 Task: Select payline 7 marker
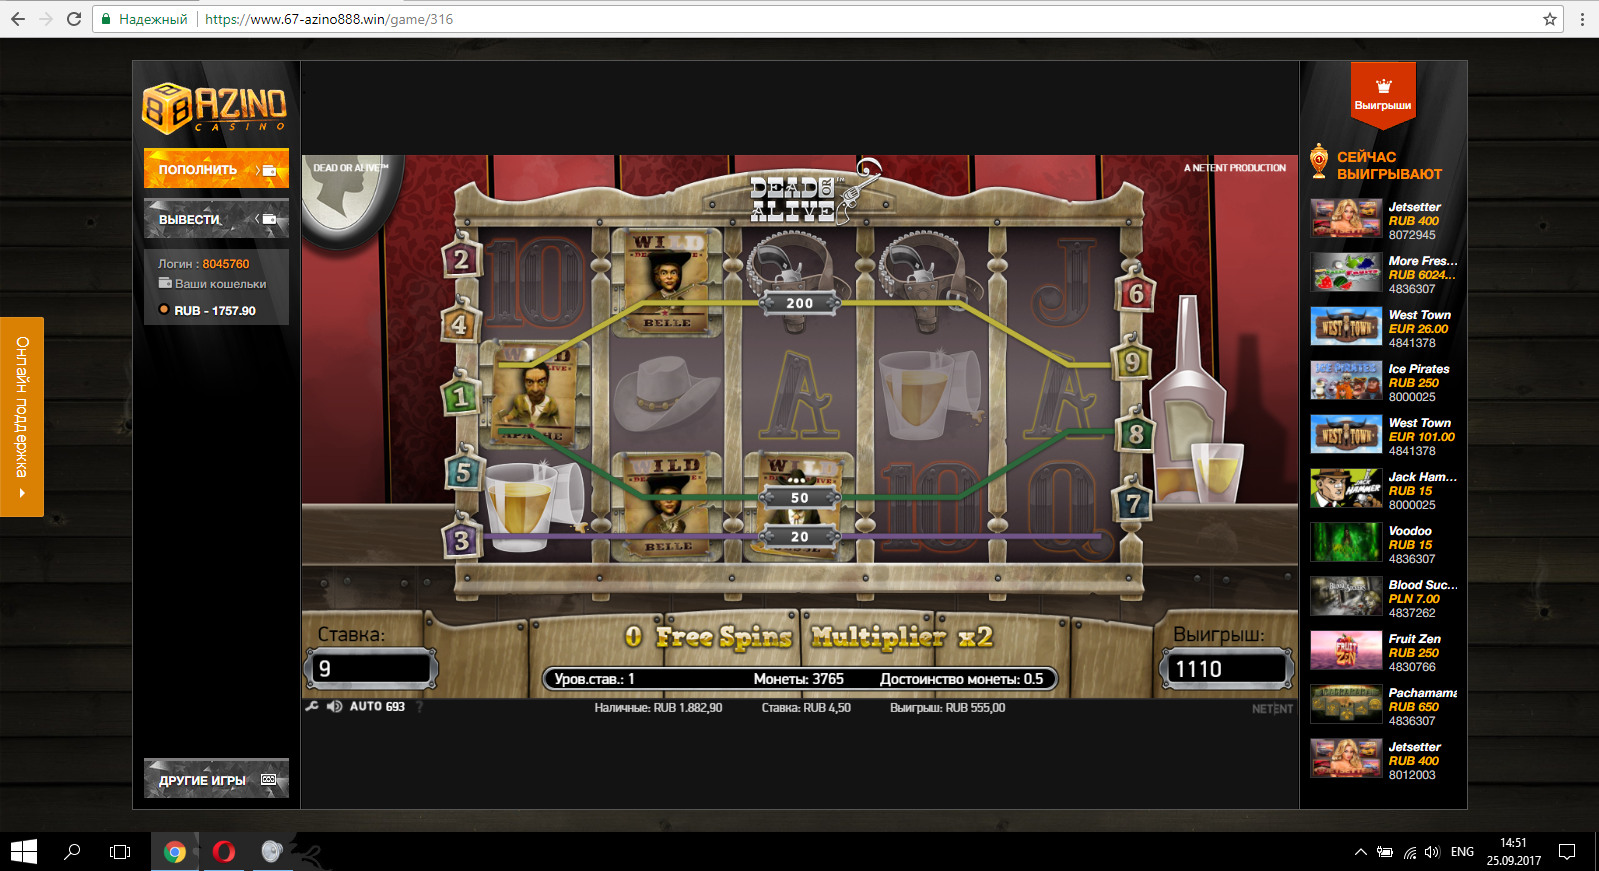pos(1134,503)
